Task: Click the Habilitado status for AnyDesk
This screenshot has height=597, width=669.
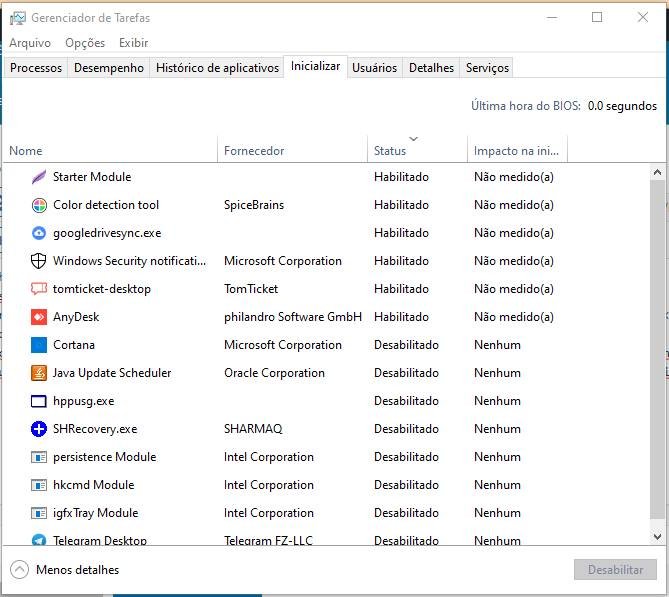Action: click(x=401, y=317)
